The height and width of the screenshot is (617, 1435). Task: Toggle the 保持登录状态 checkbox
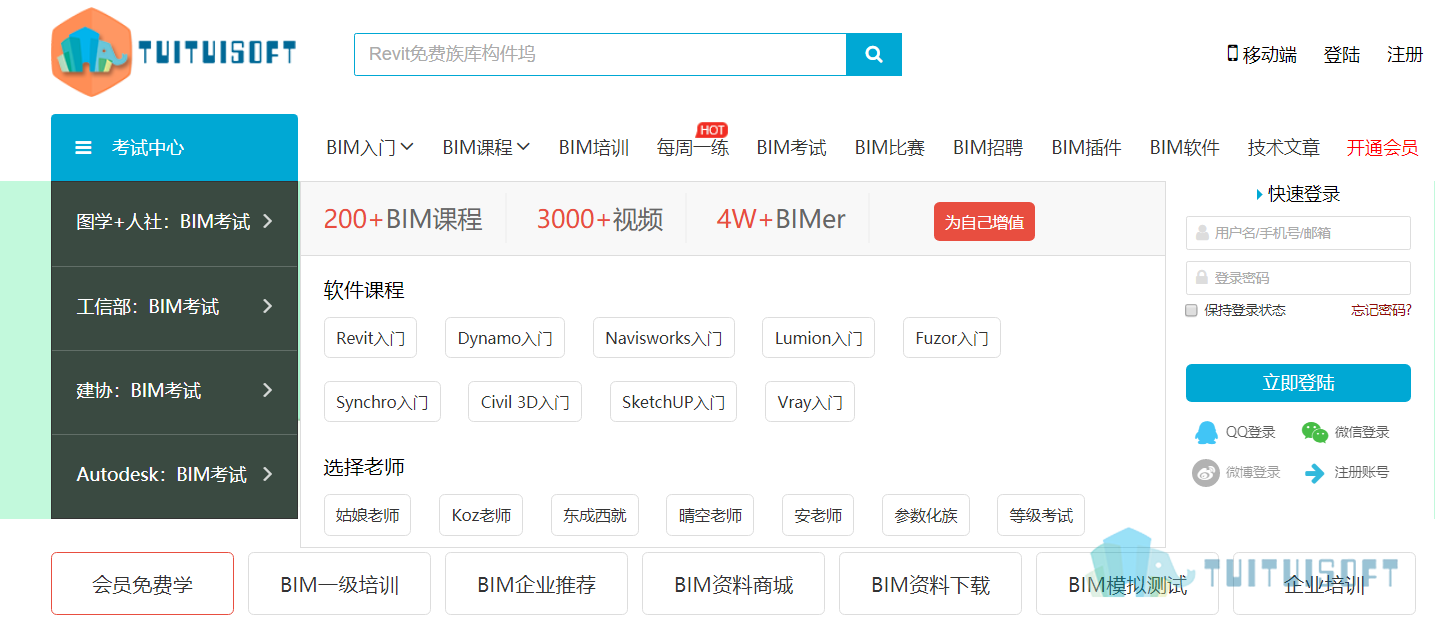coord(1191,310)
